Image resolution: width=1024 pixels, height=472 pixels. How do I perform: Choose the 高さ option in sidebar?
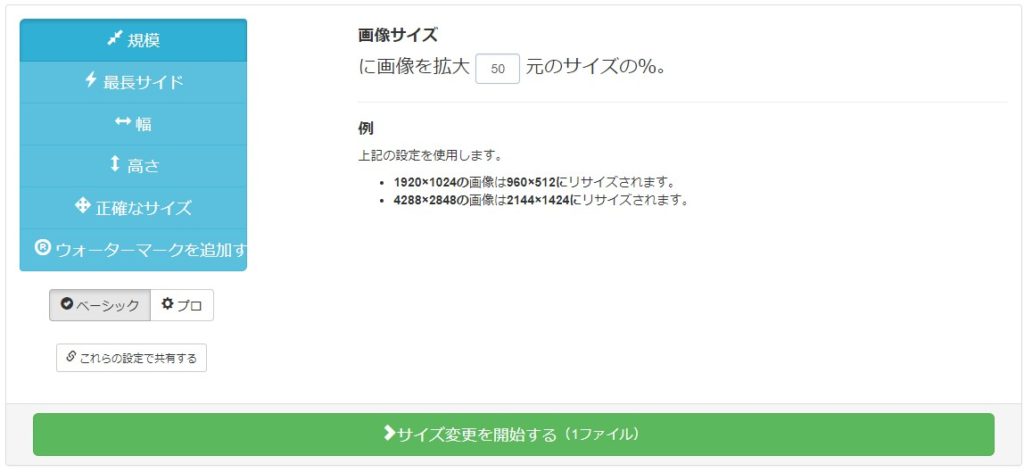tap(133, 165)
